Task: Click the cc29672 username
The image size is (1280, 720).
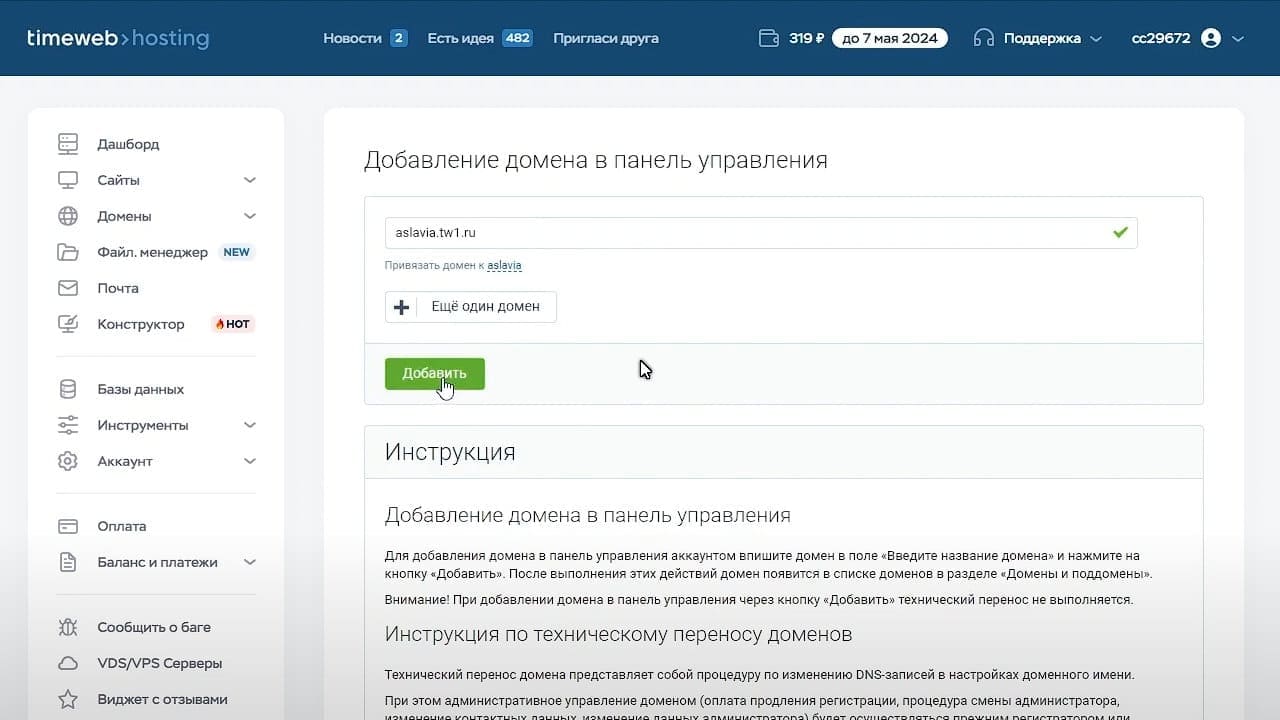Action: [1161, 38]
